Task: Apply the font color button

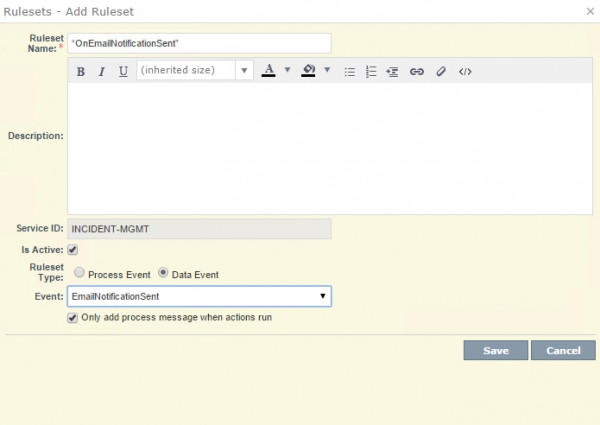Action: point(268,70)
